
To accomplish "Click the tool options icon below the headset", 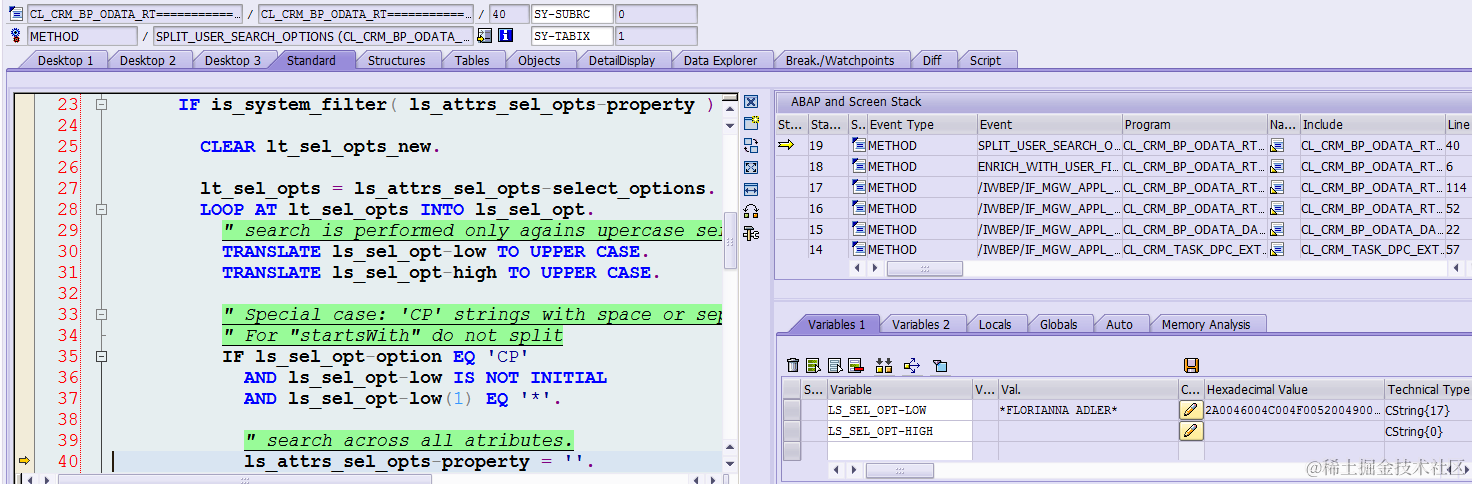I will point(751,234).
